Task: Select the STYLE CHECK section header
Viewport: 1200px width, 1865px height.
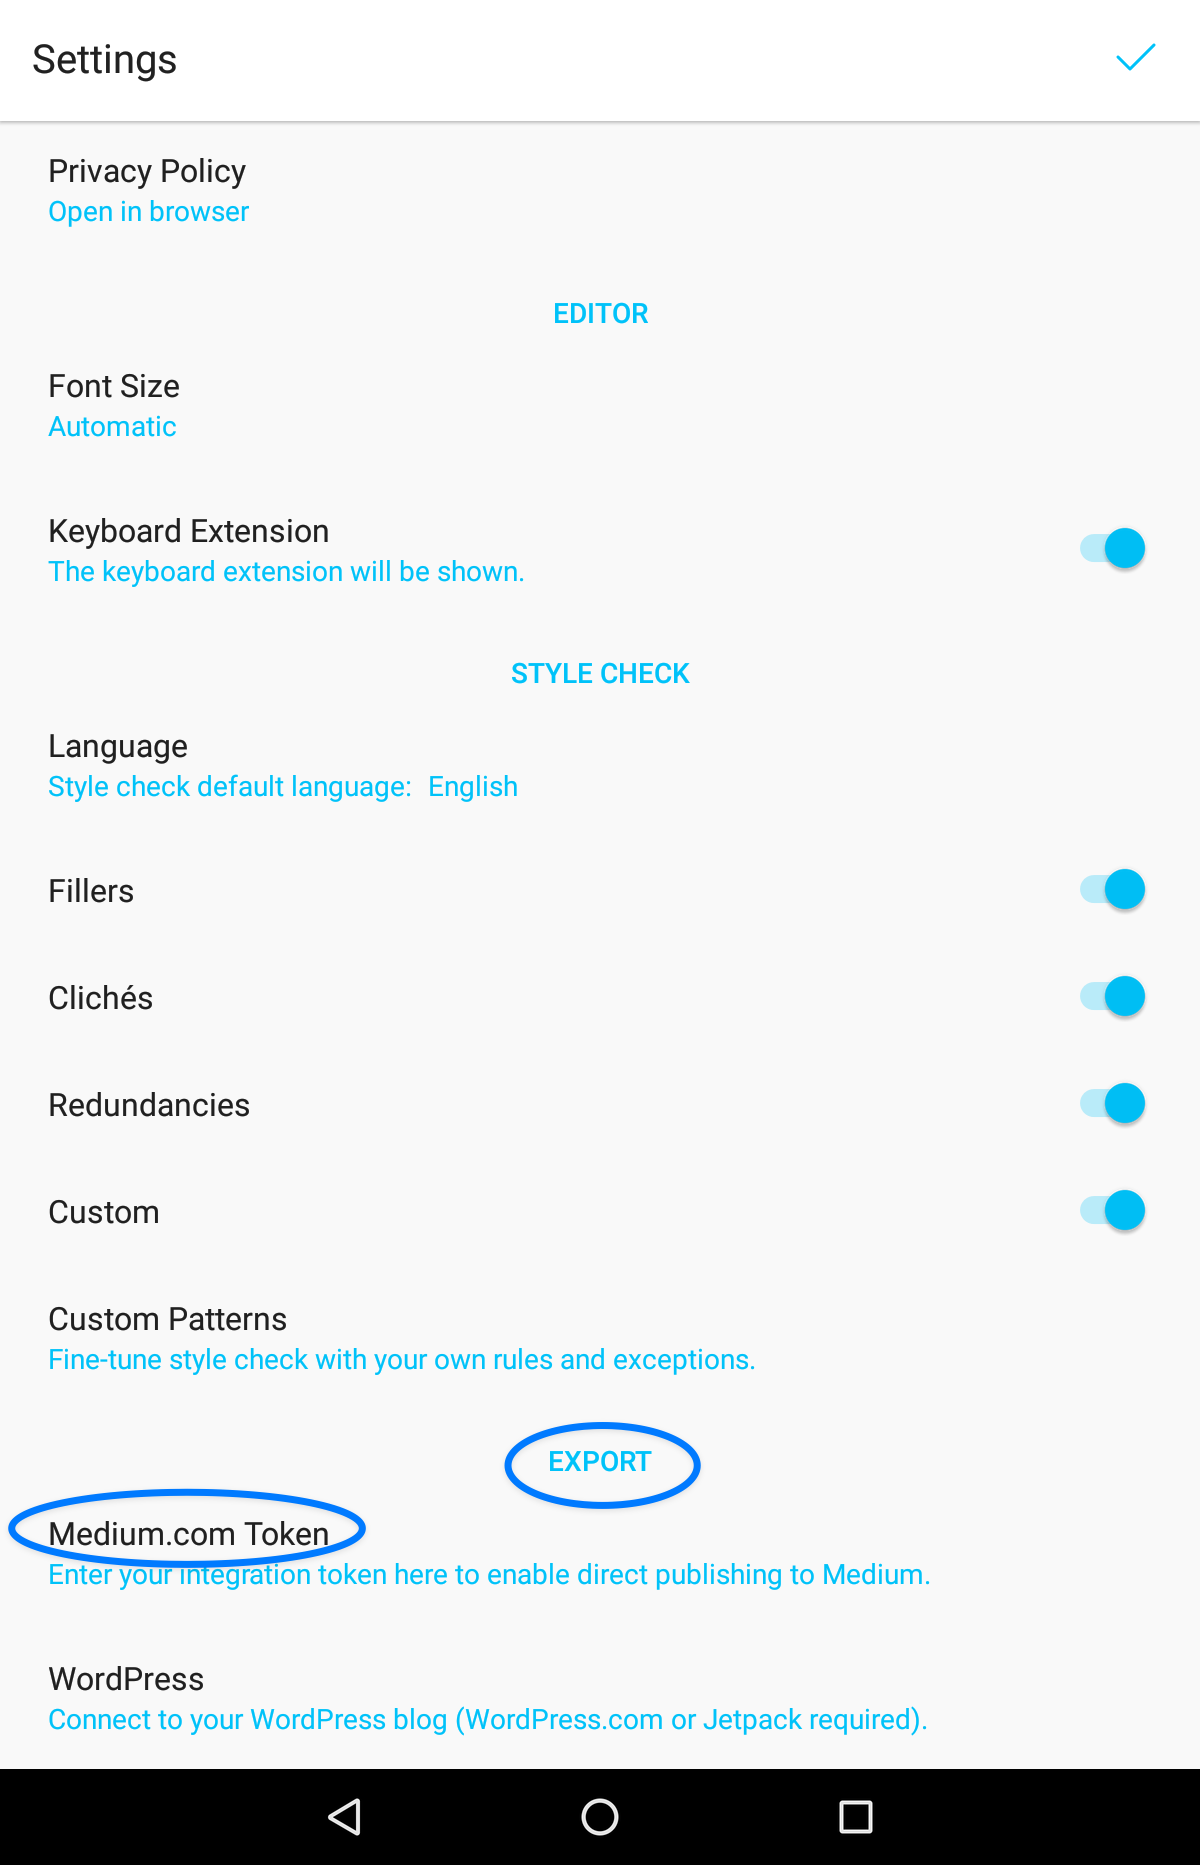Action: (600, 674)
